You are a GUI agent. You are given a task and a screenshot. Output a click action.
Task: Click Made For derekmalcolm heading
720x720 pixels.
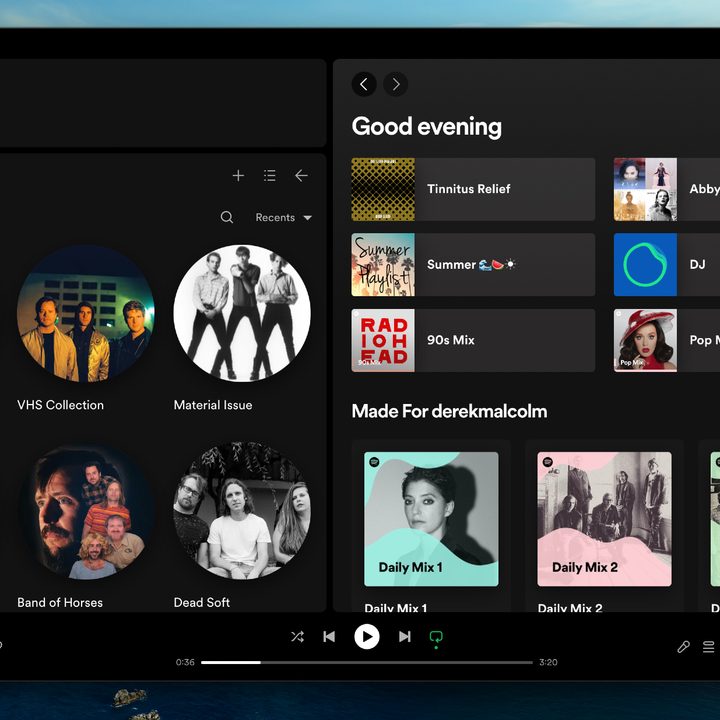click(449, 411)
